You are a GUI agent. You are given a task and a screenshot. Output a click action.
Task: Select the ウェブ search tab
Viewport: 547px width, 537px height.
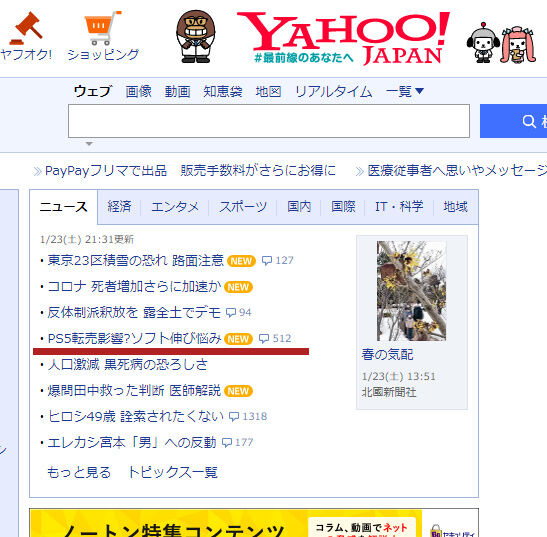pyautogui.click(x=93, y=91)
